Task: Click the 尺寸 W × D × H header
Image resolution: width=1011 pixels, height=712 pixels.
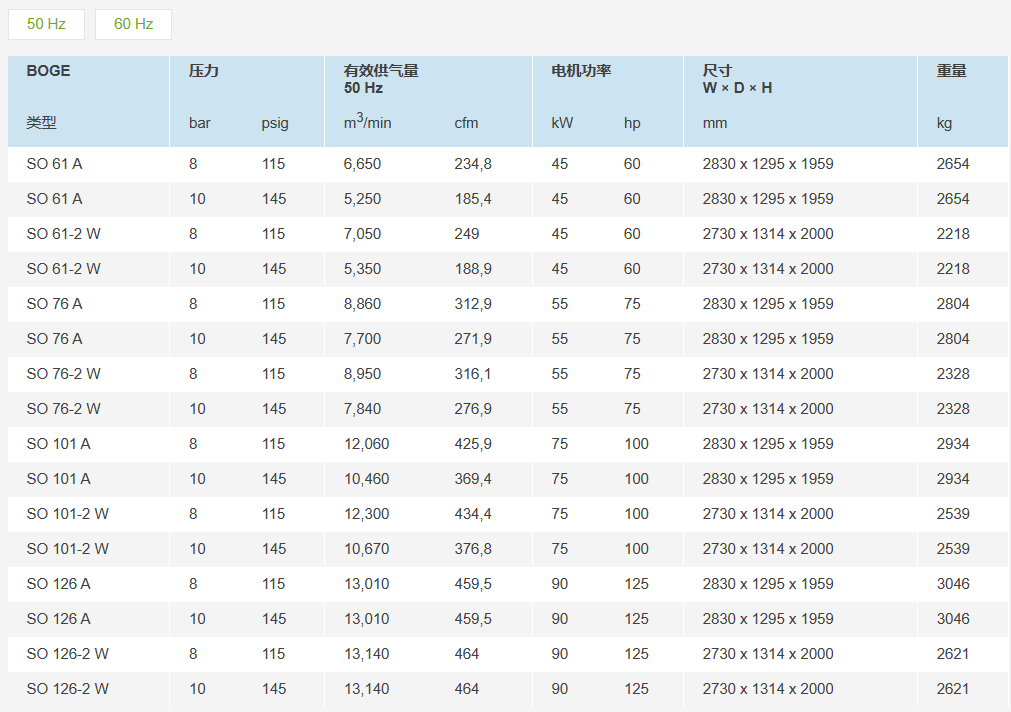Action: pos(737,79)
